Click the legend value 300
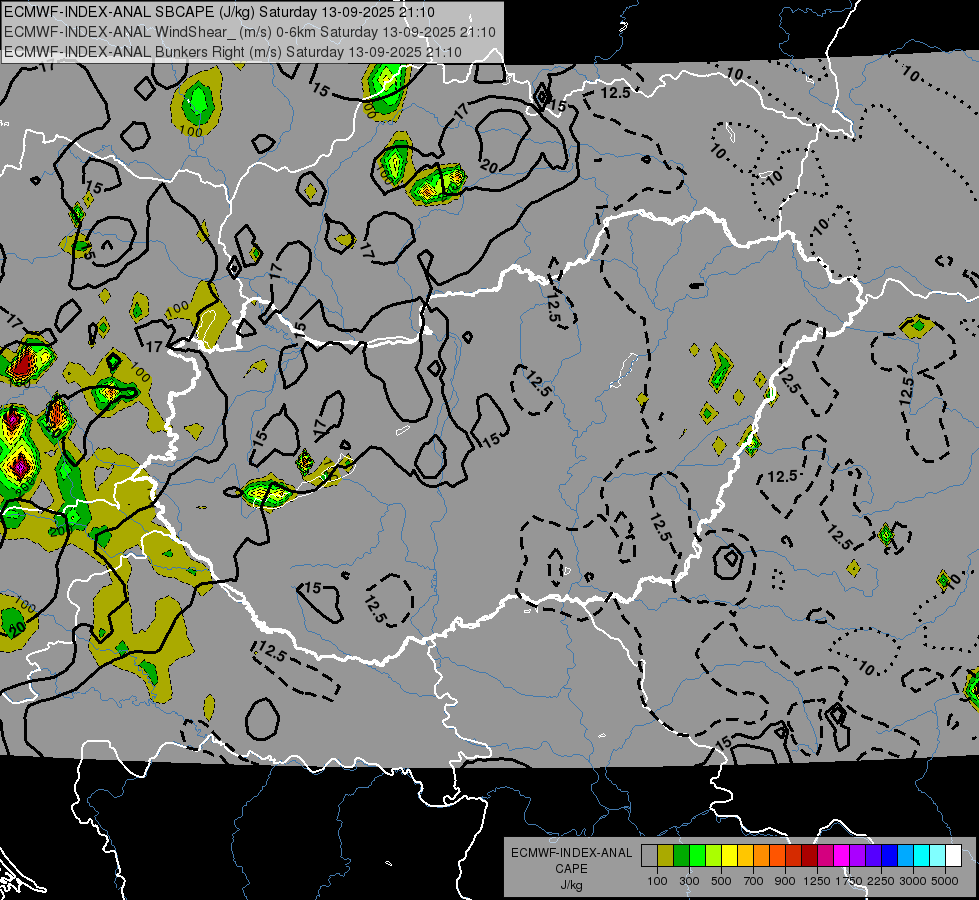This screenshot has width=979, height=900. [x=689, y=881]
